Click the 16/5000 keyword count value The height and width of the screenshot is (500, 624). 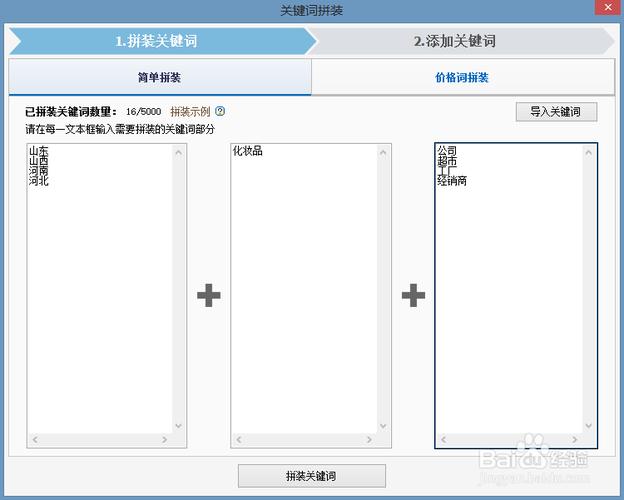coord(143,111)
